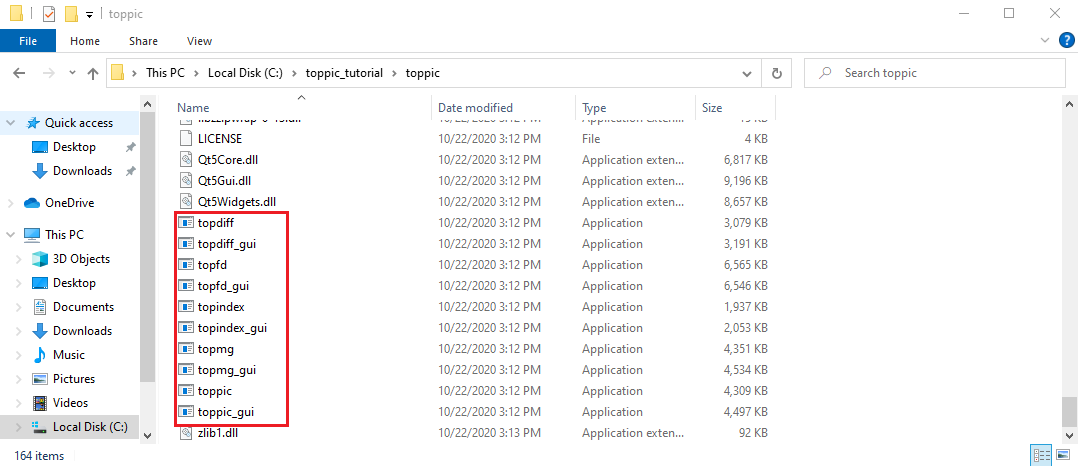The height and width of the screenshot is (466, 1078).
Task: Collapse the Quick access section
Action: (10, 123)
